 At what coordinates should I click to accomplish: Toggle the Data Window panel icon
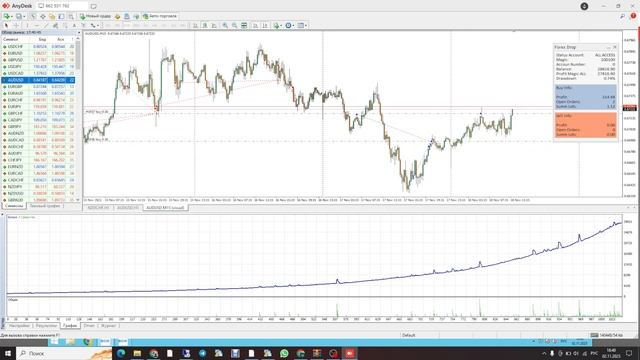click(x=42, y=16)
